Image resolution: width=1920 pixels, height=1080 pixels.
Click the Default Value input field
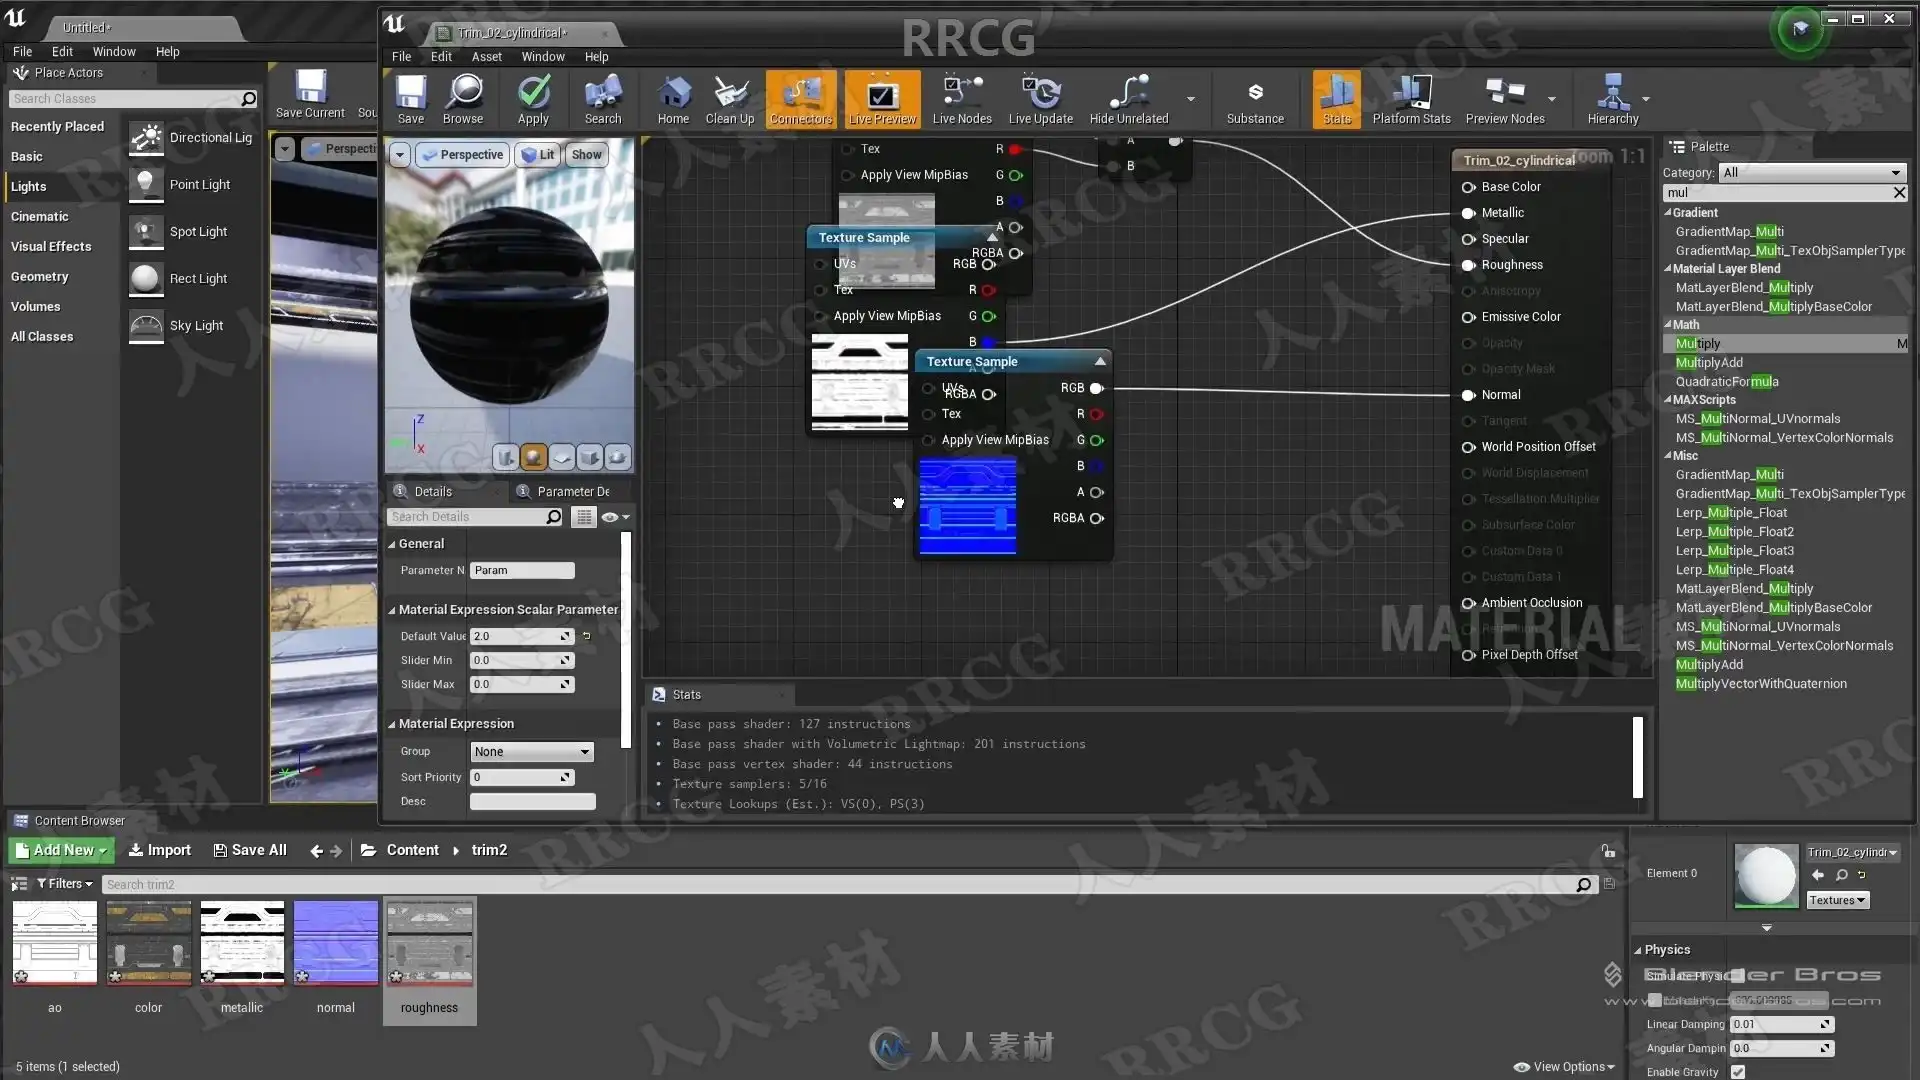(515, 636)
